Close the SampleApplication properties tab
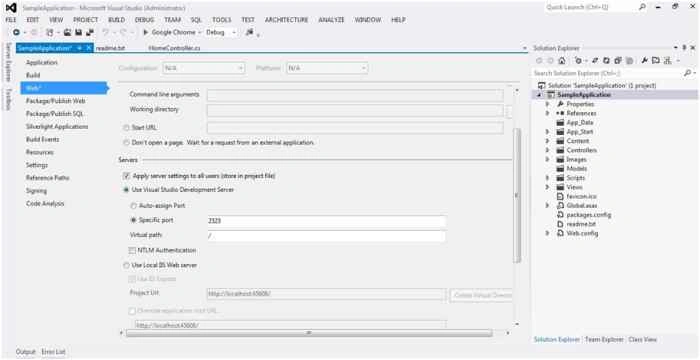The width and height of the screenshot is (700, 360). pos(88,48)
